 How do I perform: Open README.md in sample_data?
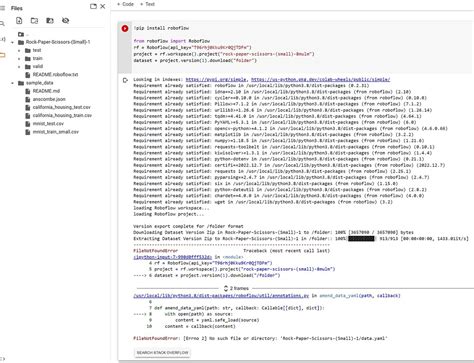click(x=46, y=91)
